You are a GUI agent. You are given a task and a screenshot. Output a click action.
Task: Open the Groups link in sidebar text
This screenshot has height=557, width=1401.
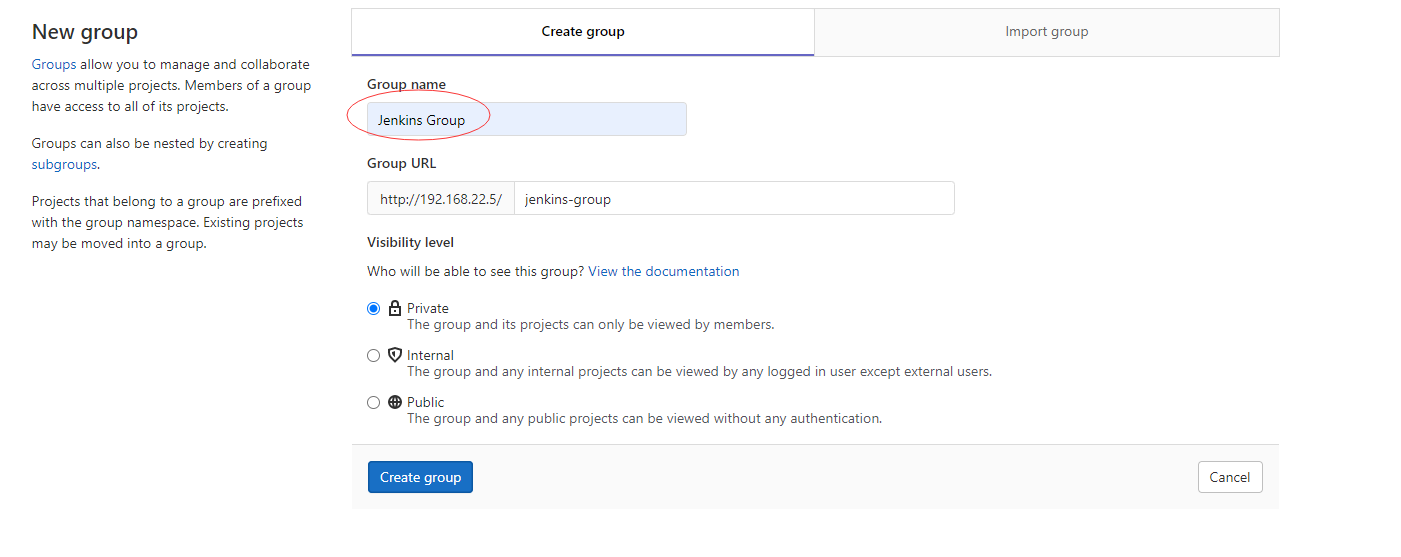(x=54, y=64)
